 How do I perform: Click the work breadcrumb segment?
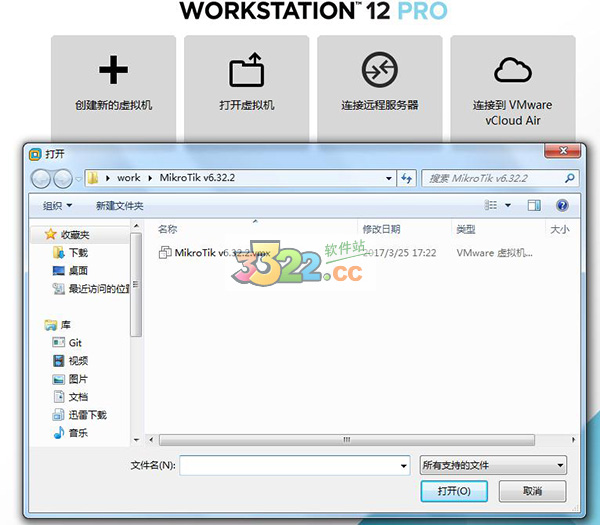129,178
